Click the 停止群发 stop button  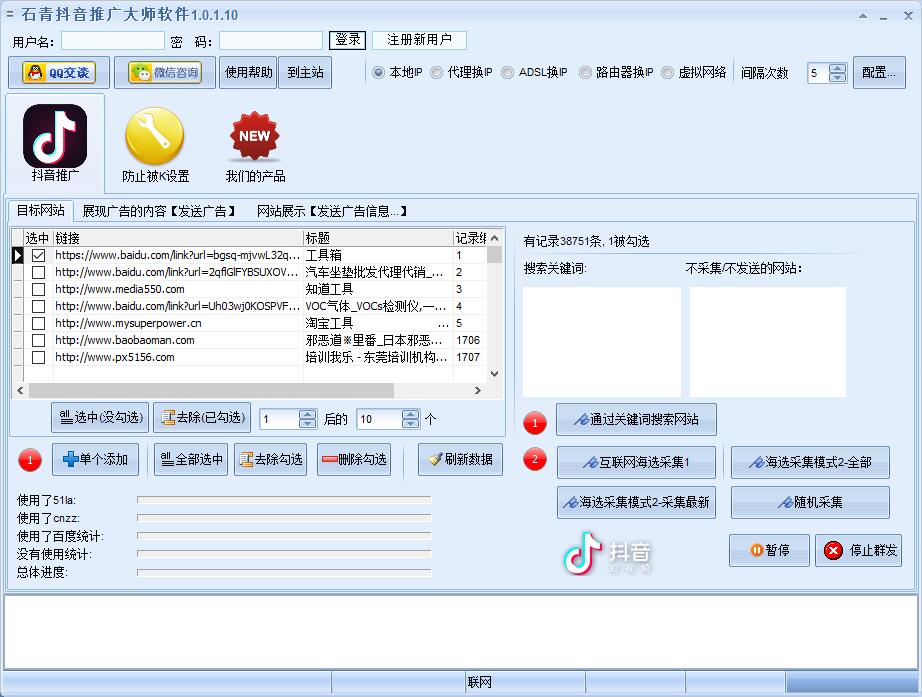click(858, 551)
